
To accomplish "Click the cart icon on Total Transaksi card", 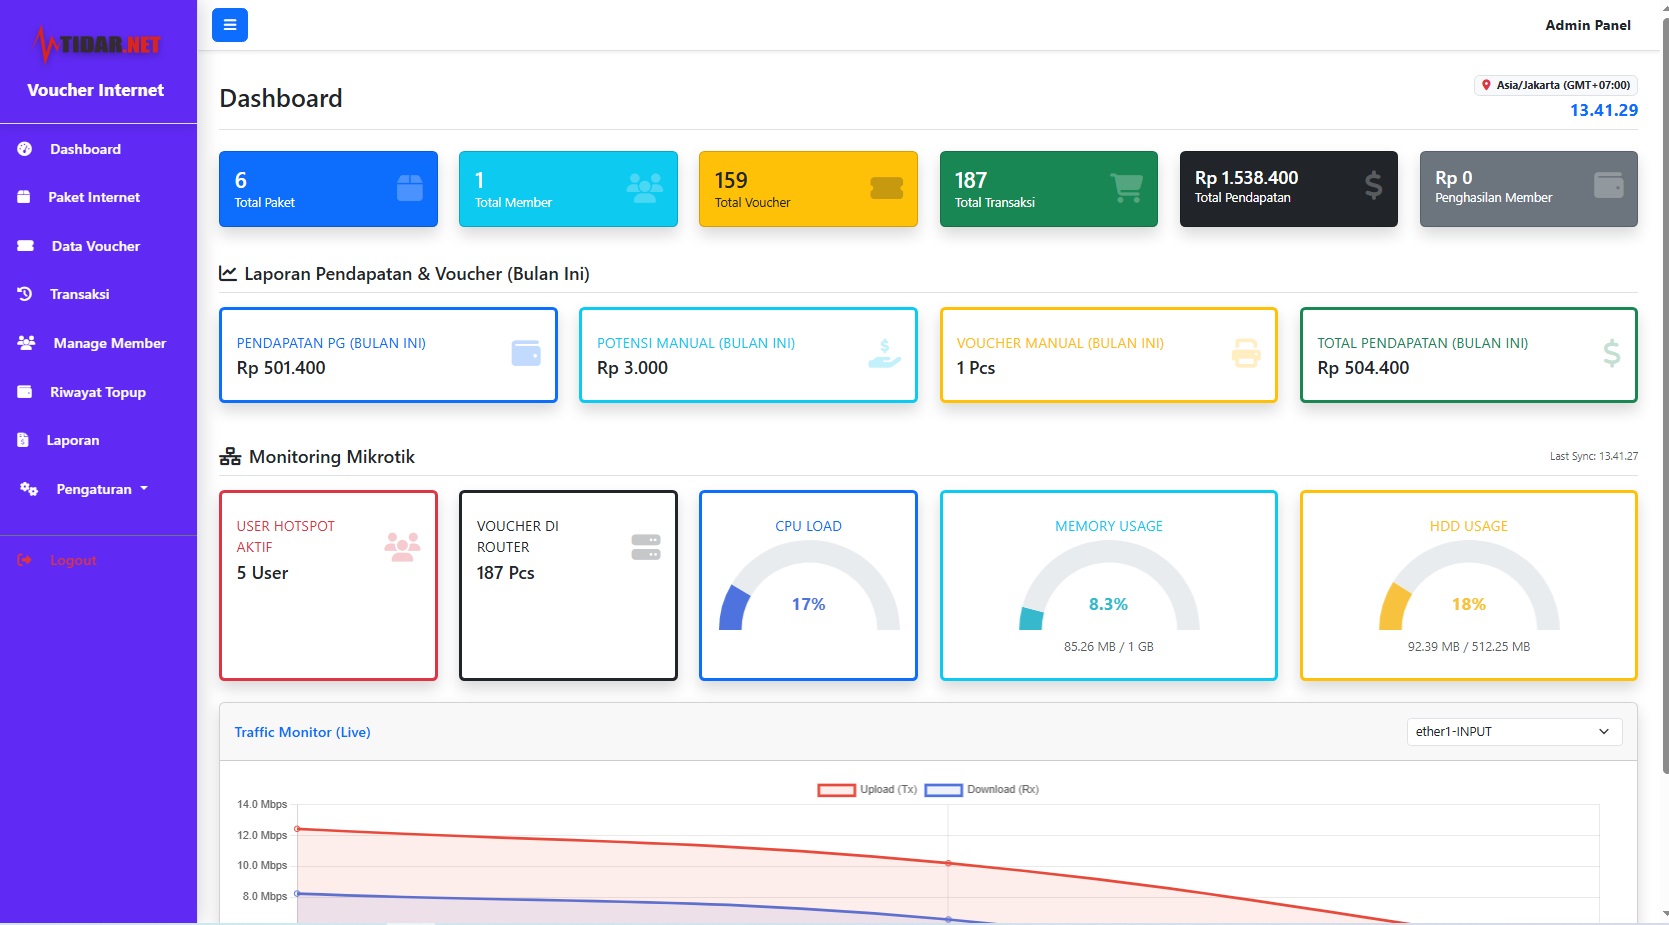I will click(x=1127, y=187).
